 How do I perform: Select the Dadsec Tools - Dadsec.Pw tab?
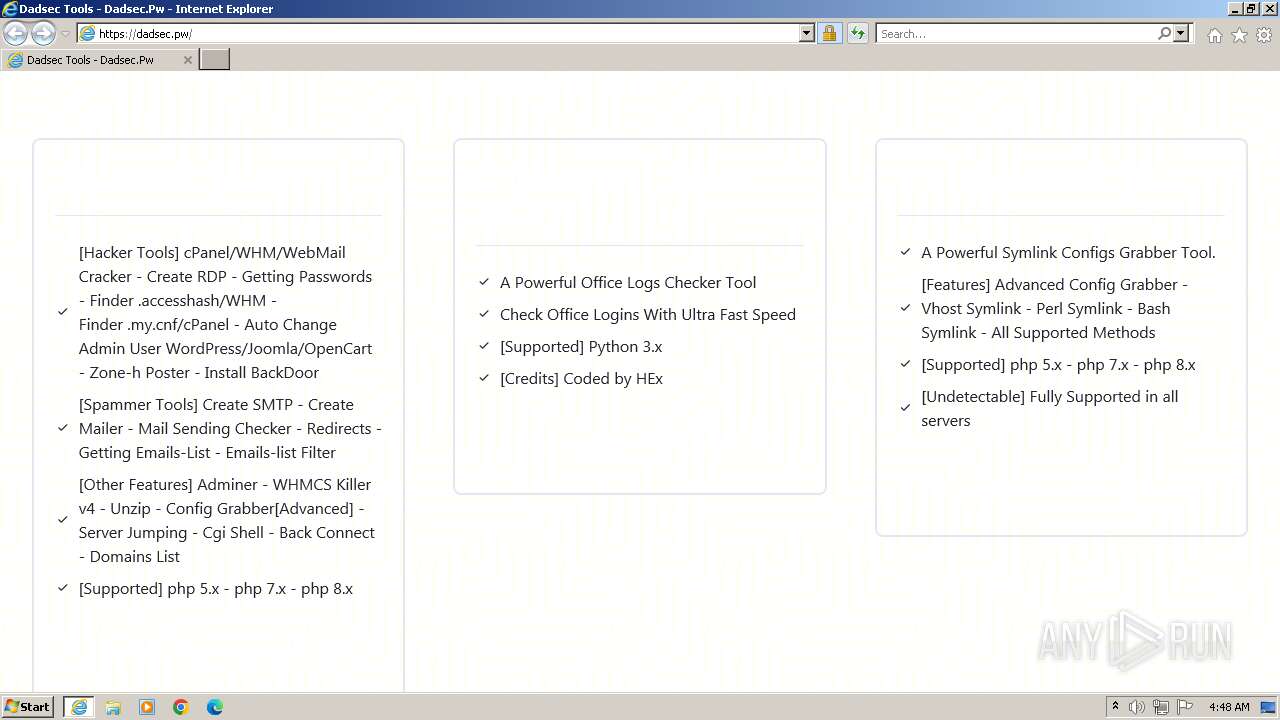pos(99,60)
